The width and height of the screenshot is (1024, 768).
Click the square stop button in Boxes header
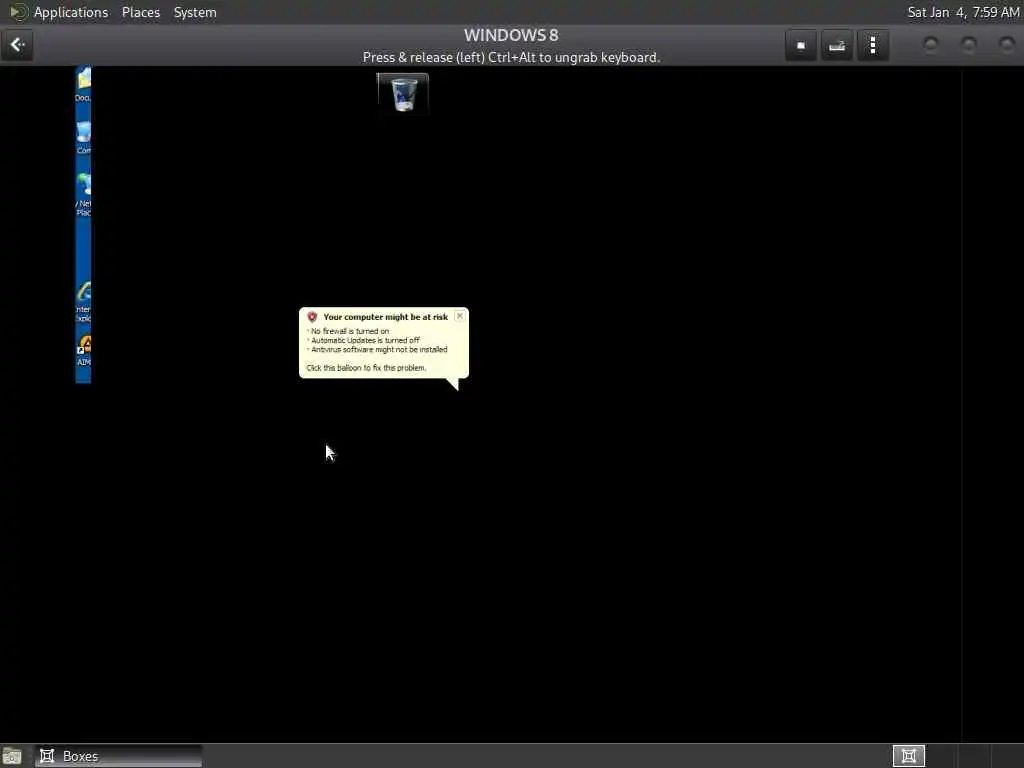(x=801, y=45)
